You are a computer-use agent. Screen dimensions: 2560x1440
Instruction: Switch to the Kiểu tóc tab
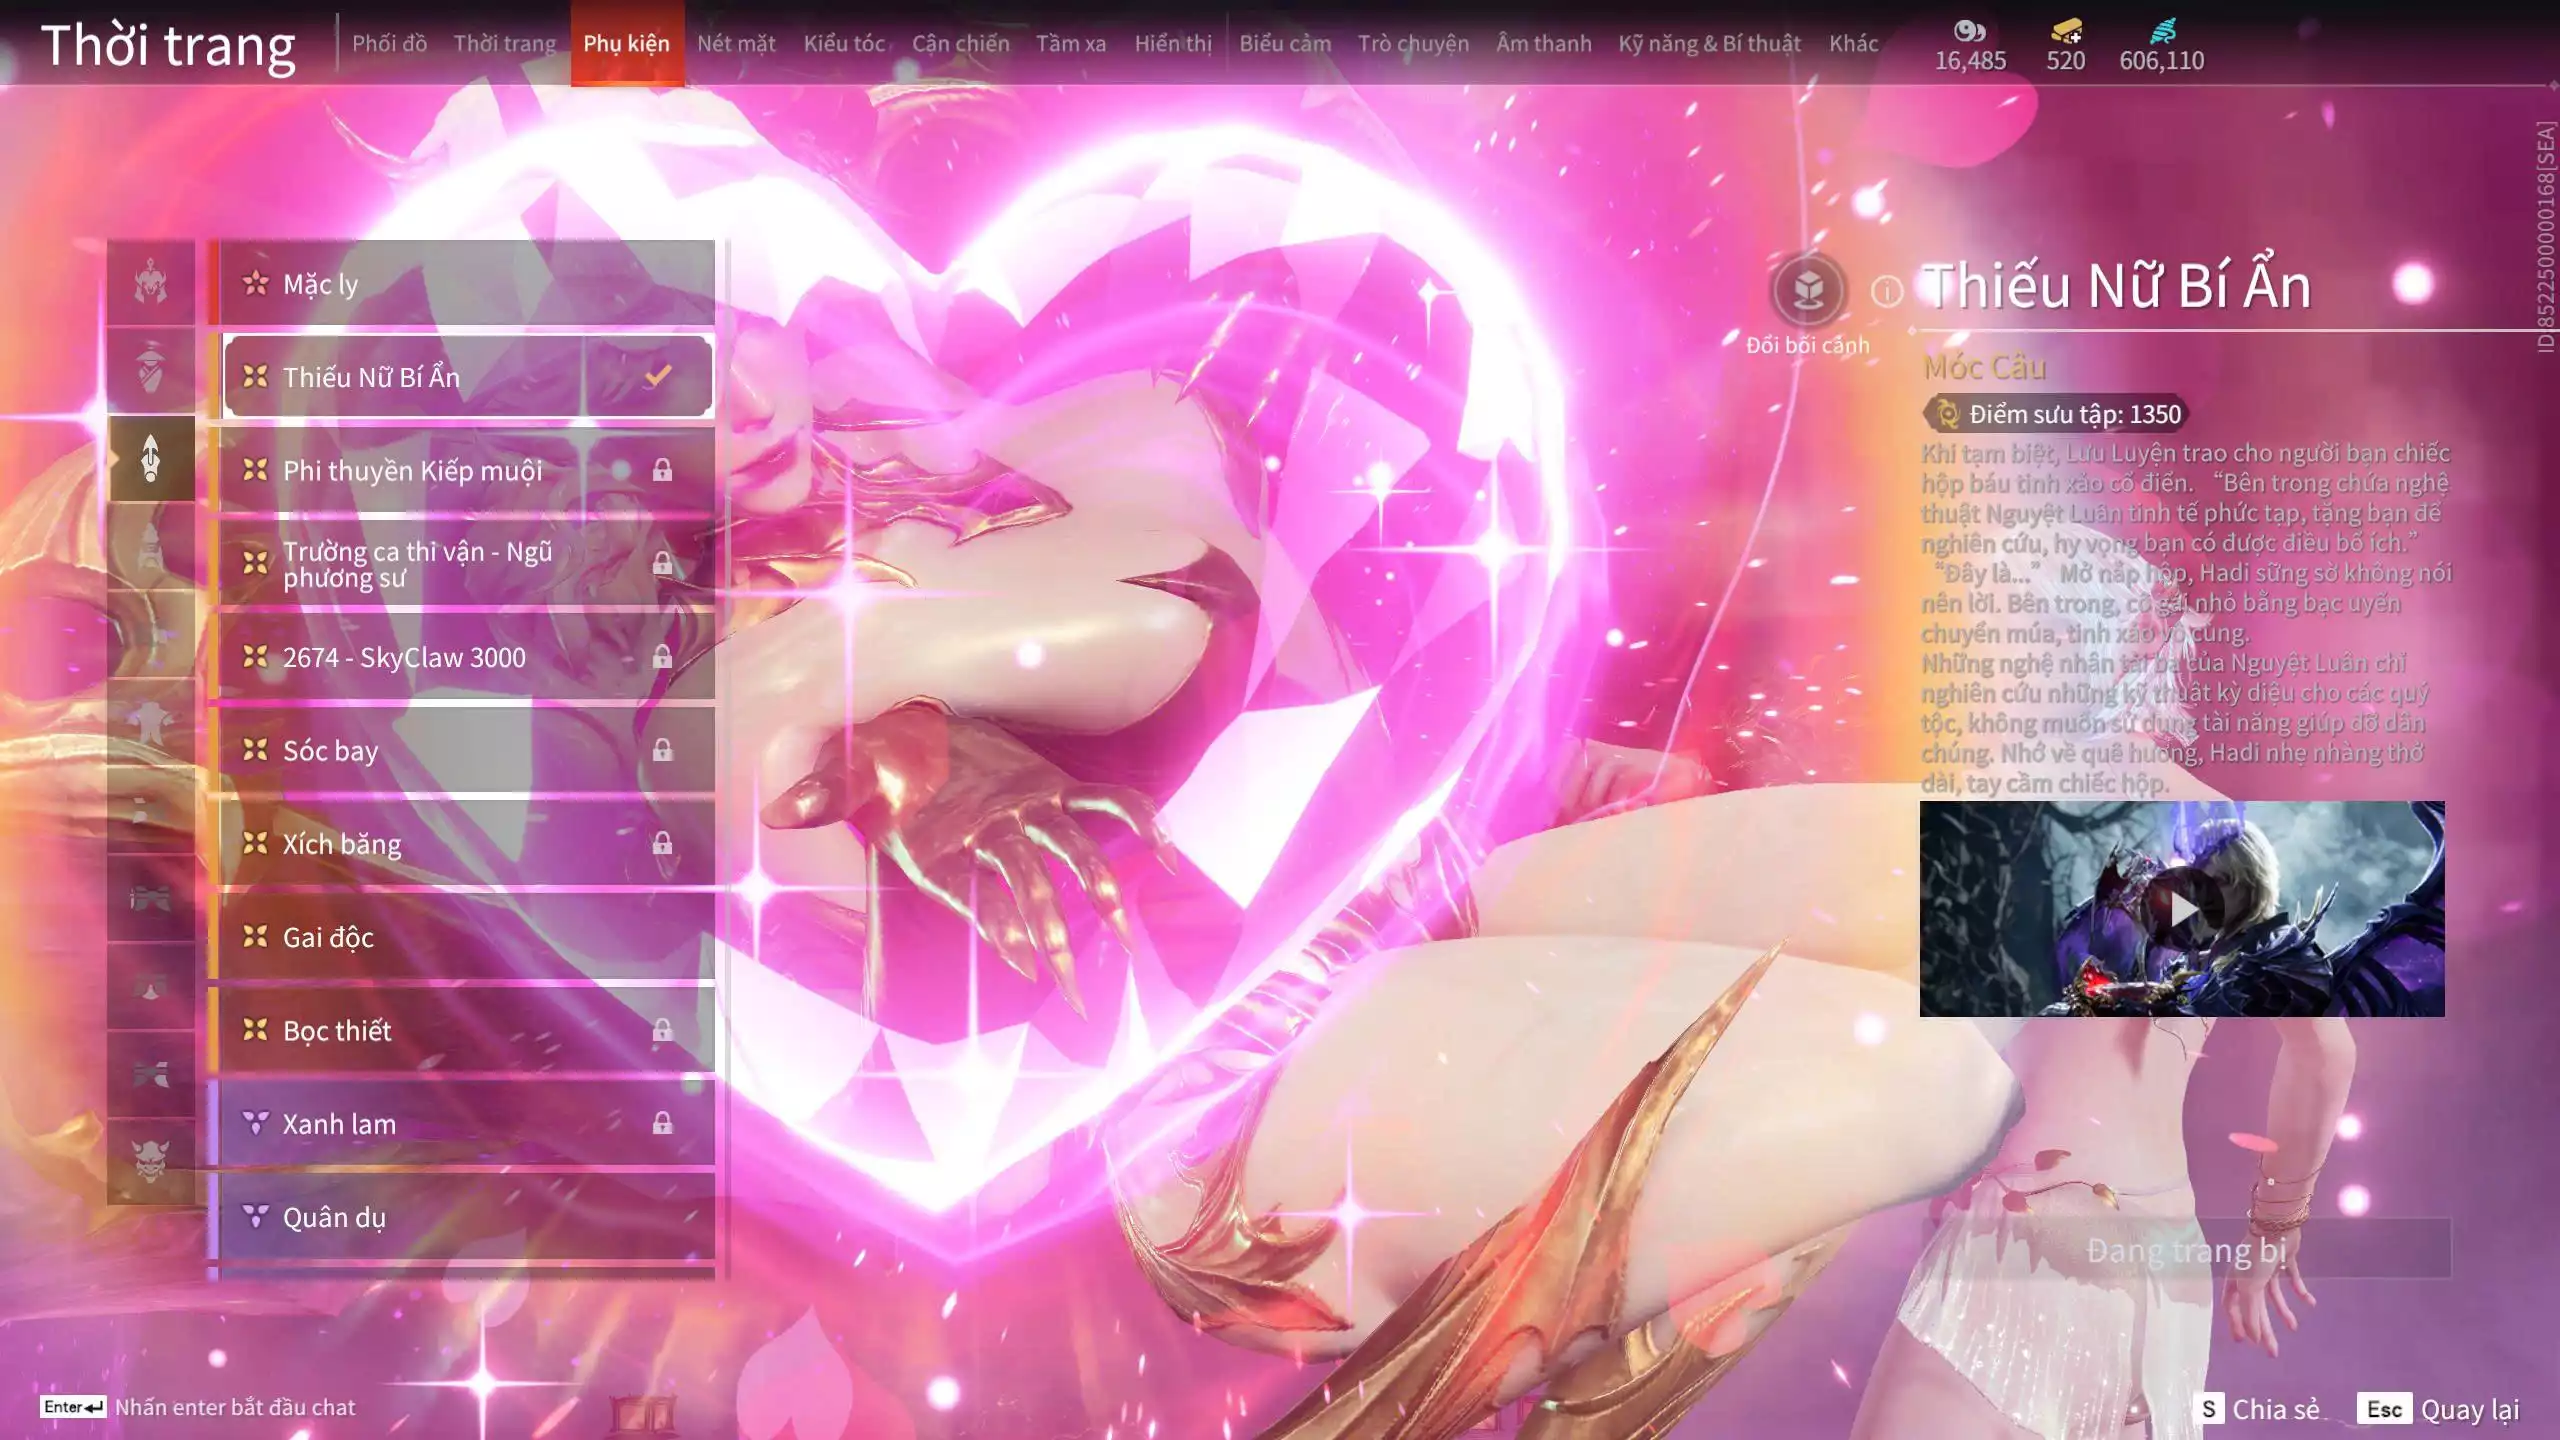[843, 44]
